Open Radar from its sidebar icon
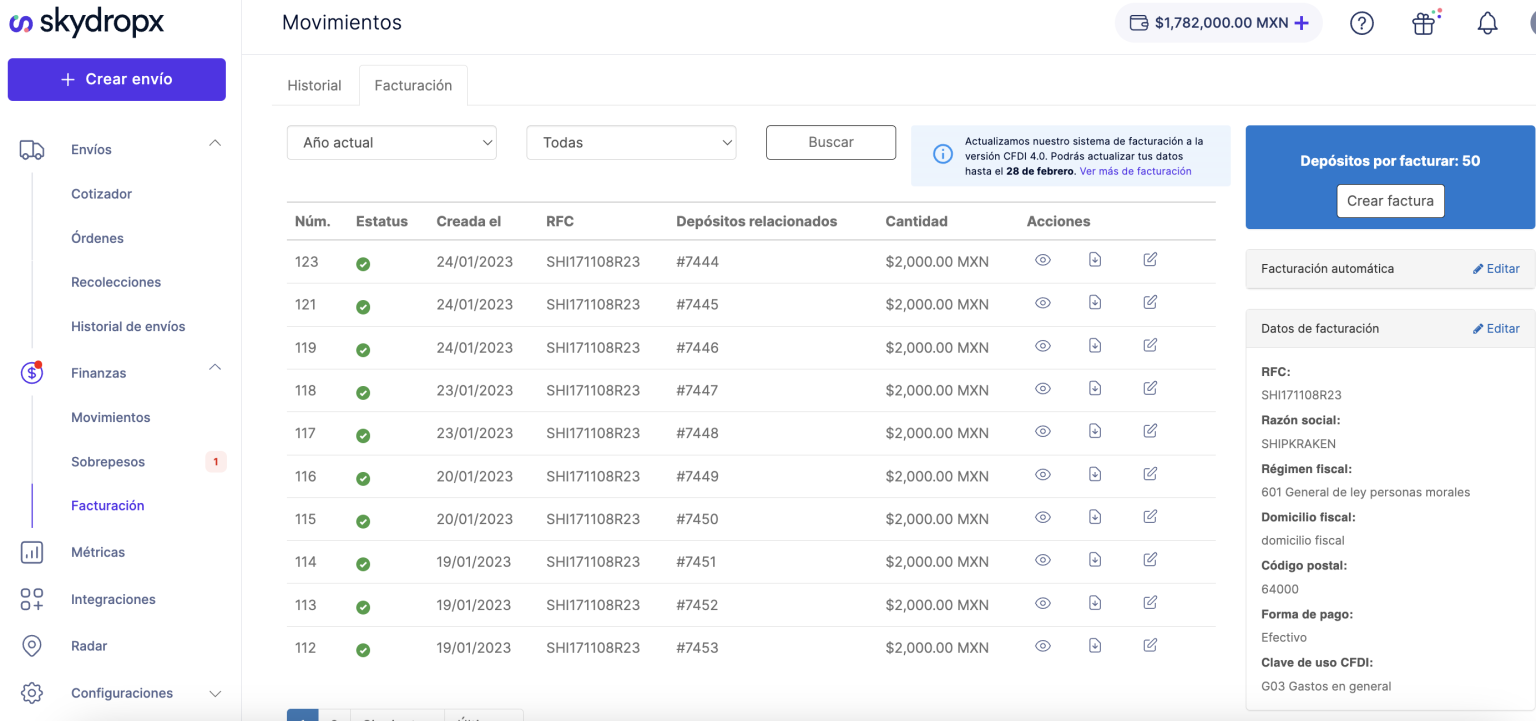Image resolution: width=1536 pixels, height=721 pixels. click(x=31, y=645)
